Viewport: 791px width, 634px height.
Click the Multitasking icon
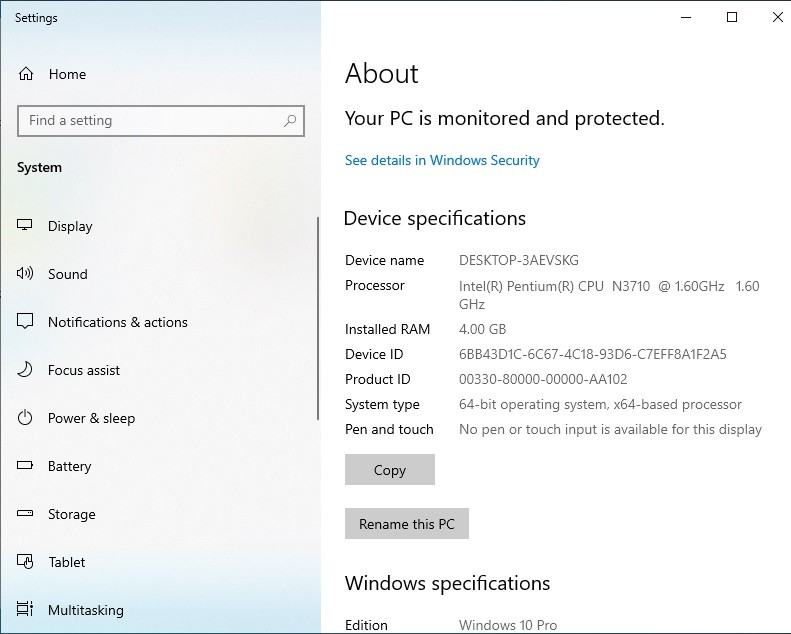[26, 610]
